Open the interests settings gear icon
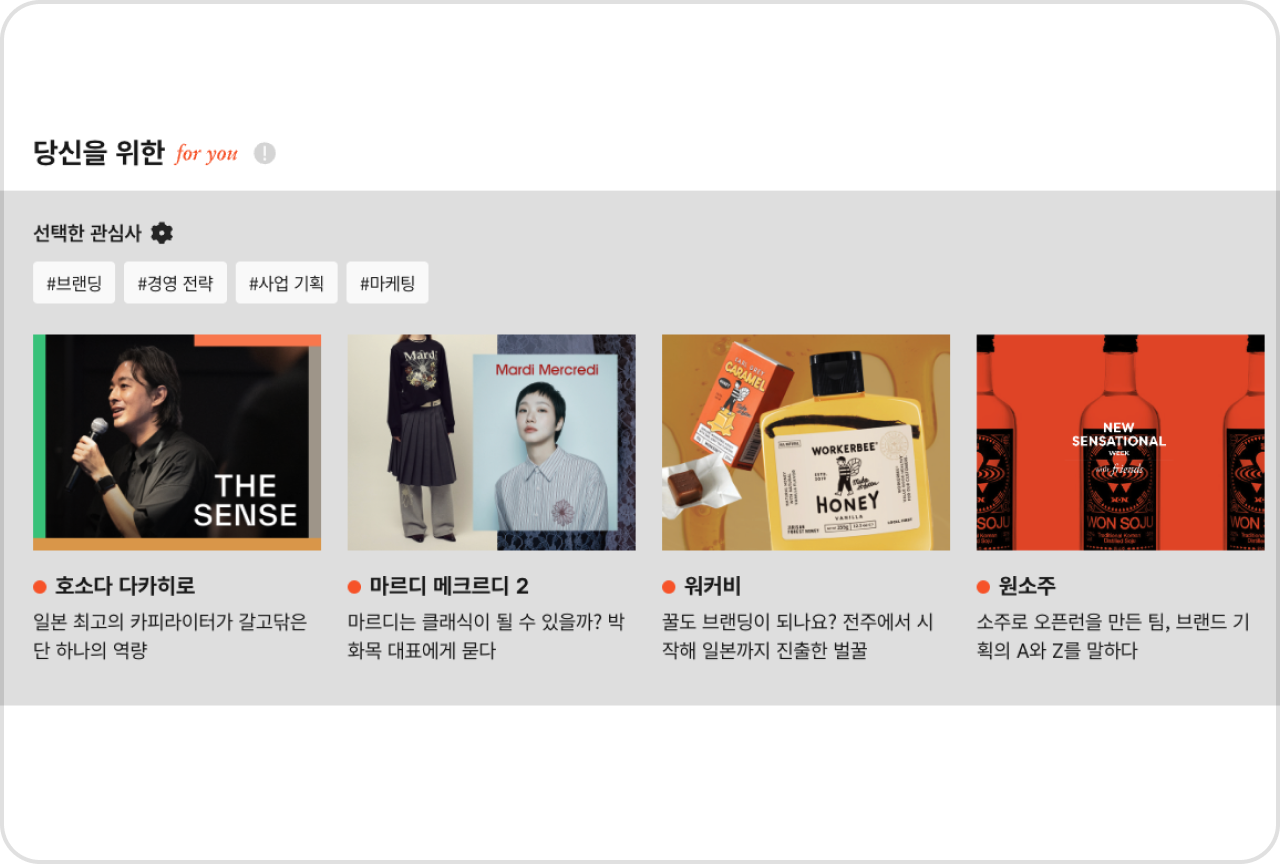The height and width of the screenshot is (864, 1280). [x=162, y=233]
